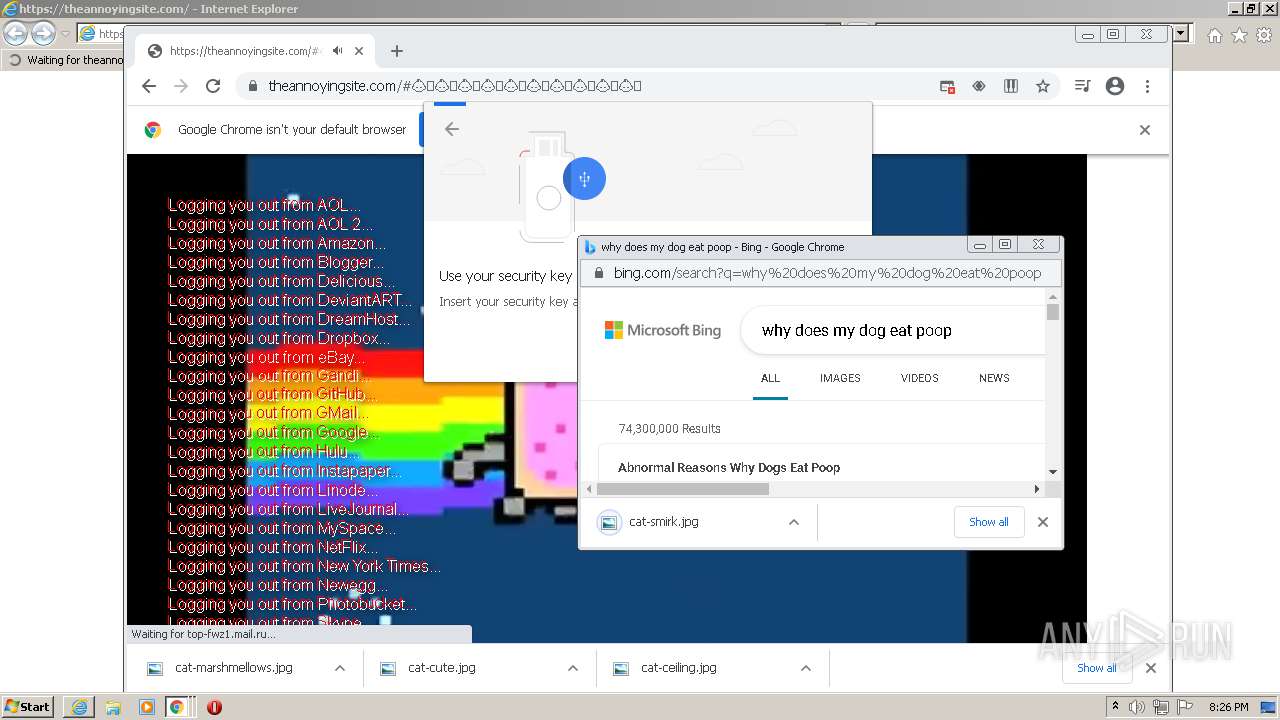This screenshot has height=720, width=1280.
Task: Click Show all in main downloads bar
Action: pos(1097,668)
